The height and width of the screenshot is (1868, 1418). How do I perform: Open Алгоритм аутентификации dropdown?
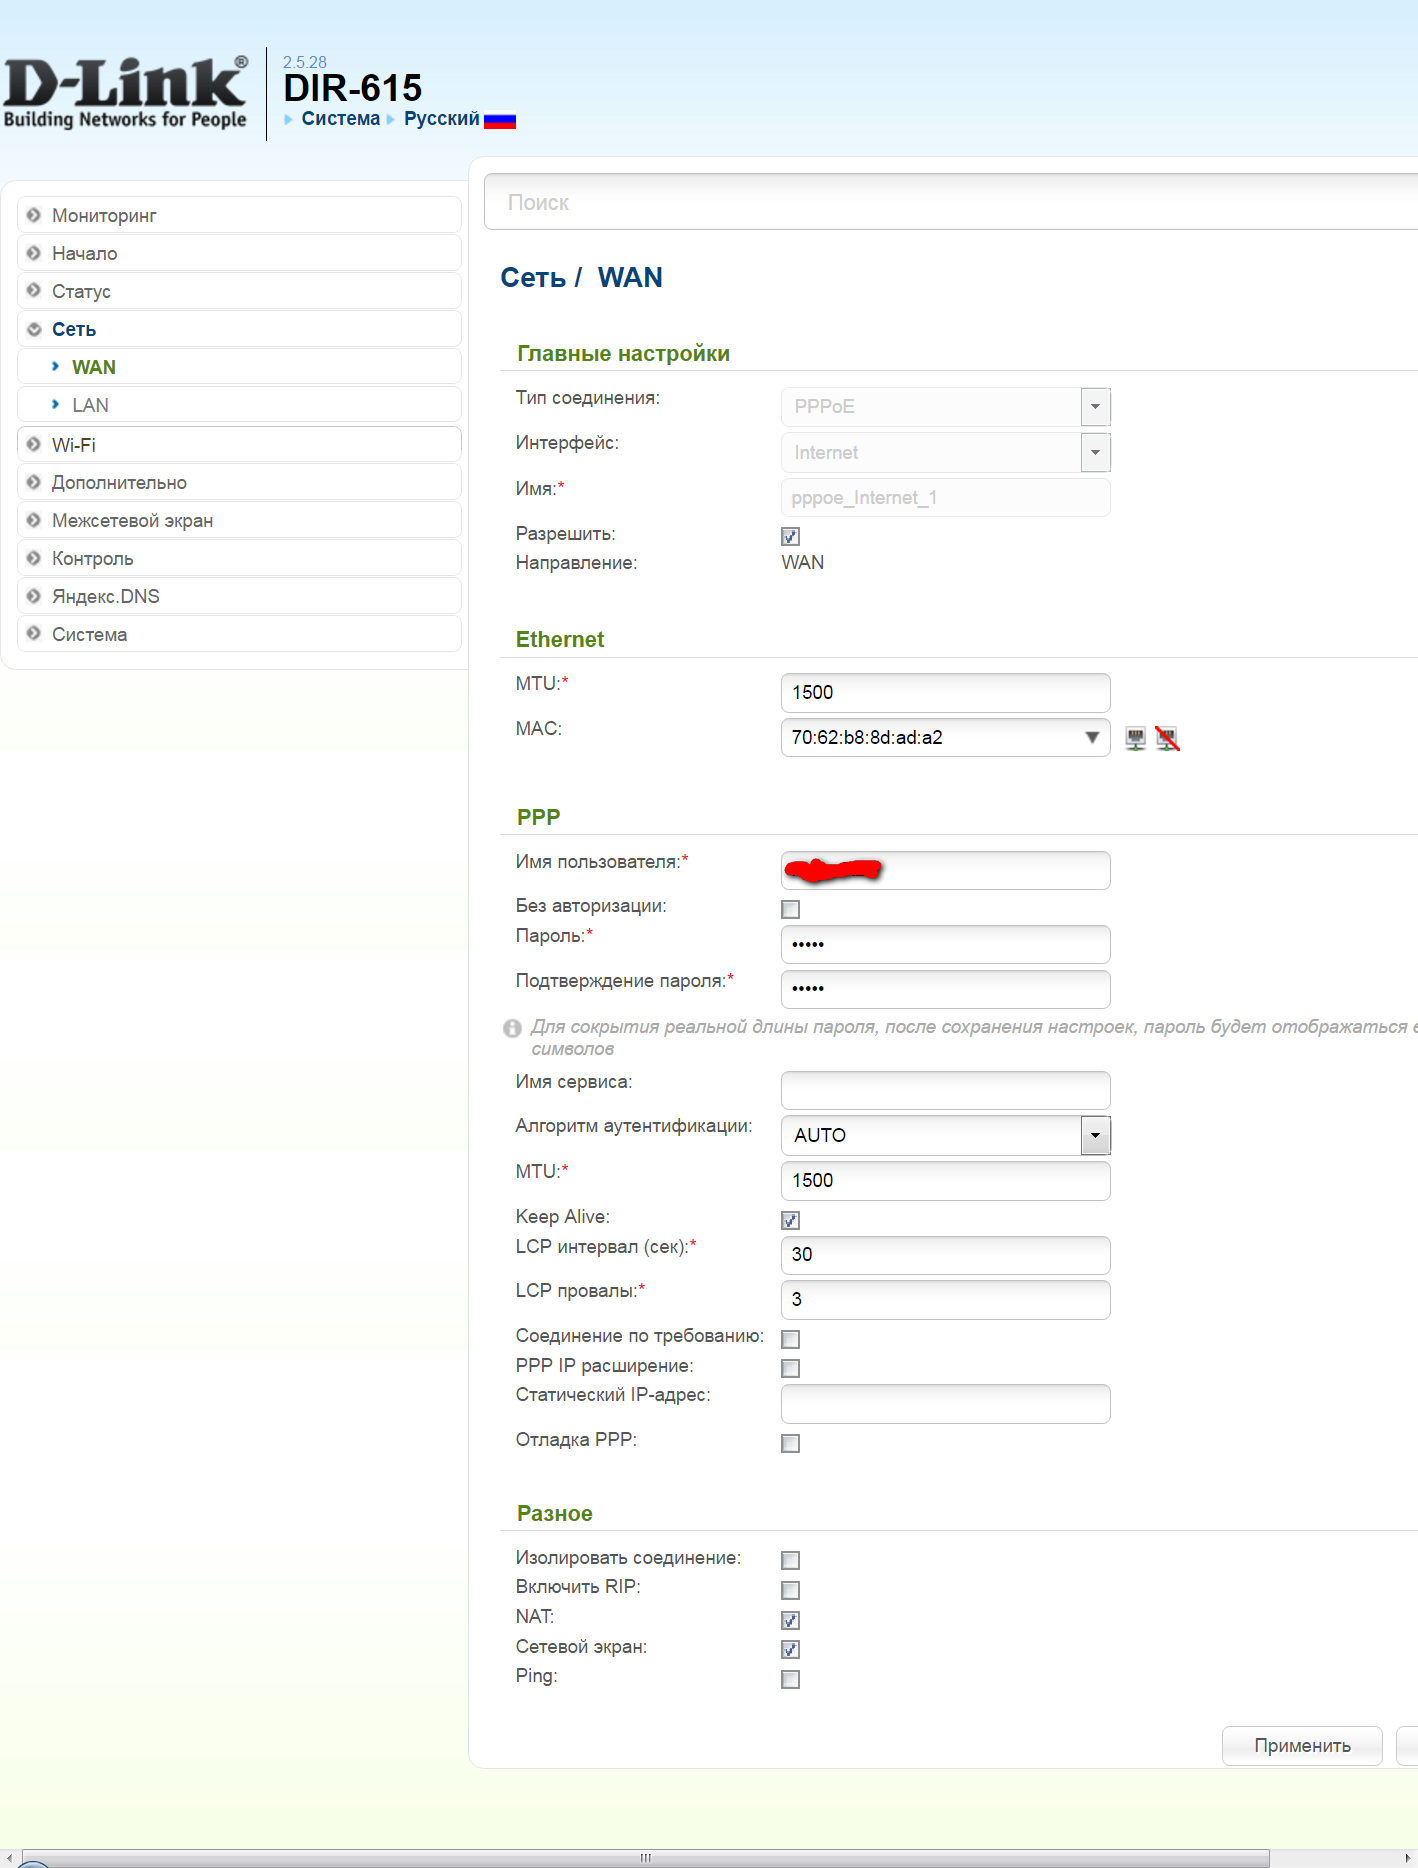[1095, 1136]
